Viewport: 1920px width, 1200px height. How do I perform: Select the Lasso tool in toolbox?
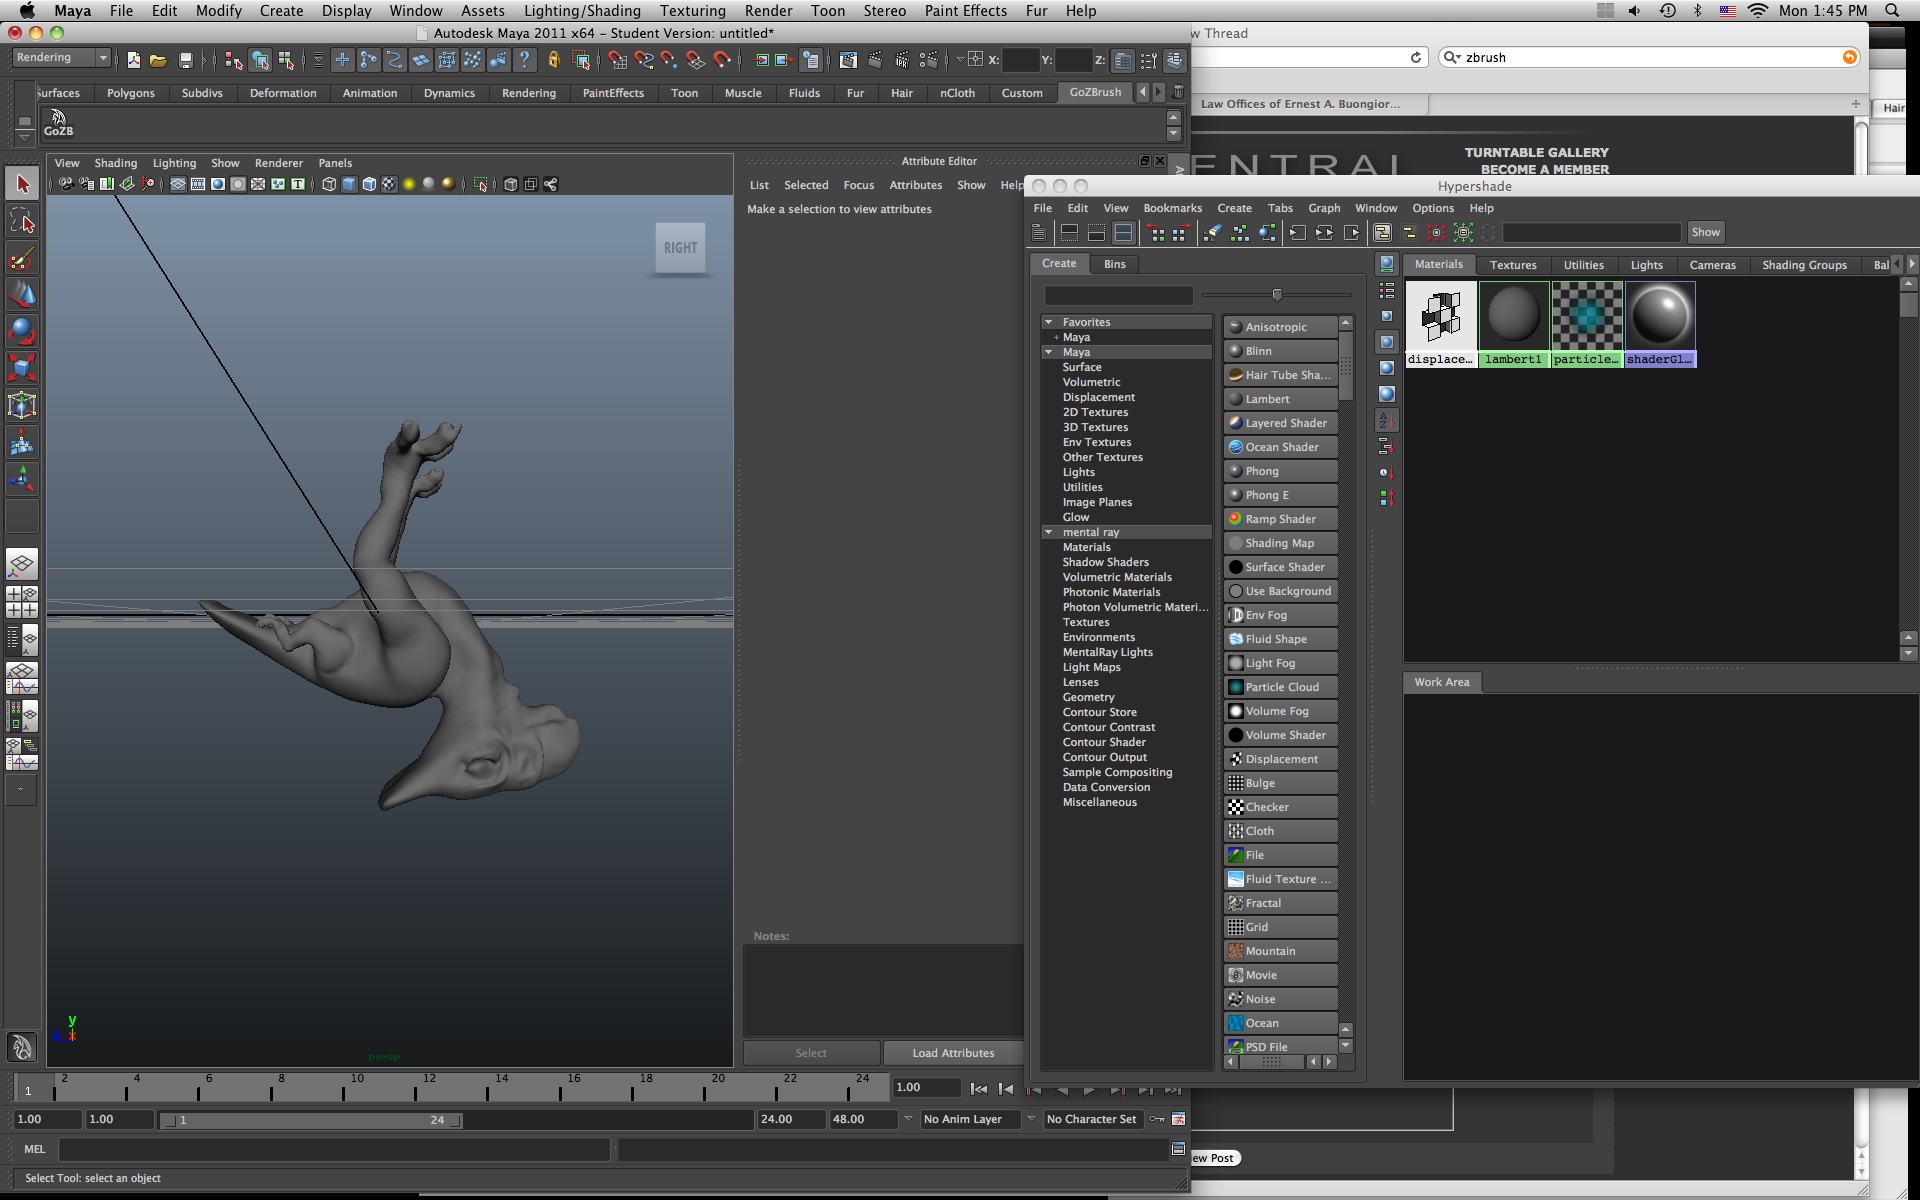[x=22, y=221]
